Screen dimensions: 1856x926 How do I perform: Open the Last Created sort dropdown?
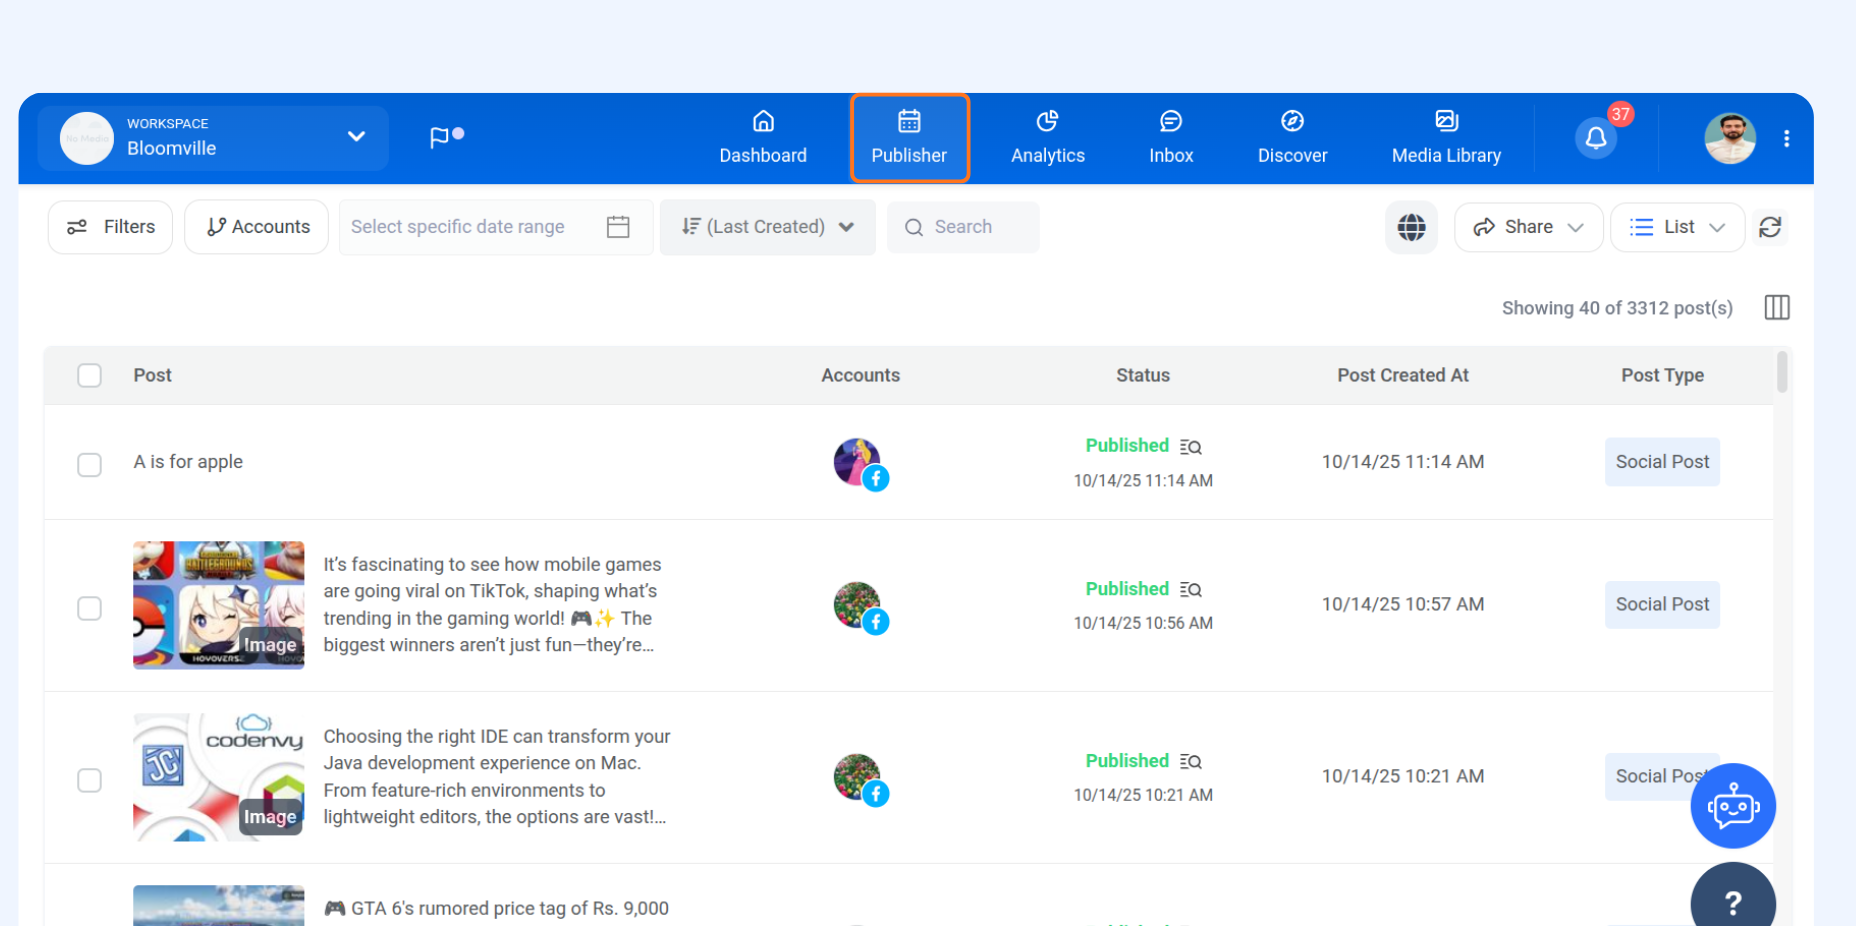(x=767, y=227)
